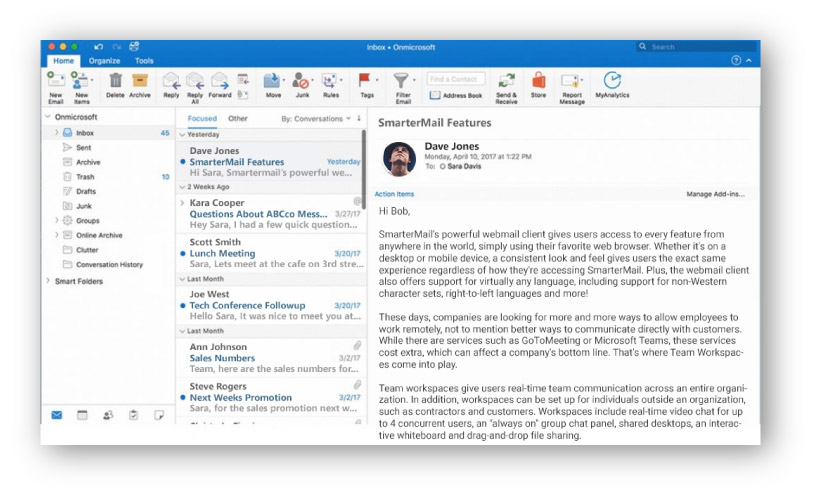The width and height of the screenshot is (816, 495).
Task: Switch to the Tools tab
Action: coord(144,61)
